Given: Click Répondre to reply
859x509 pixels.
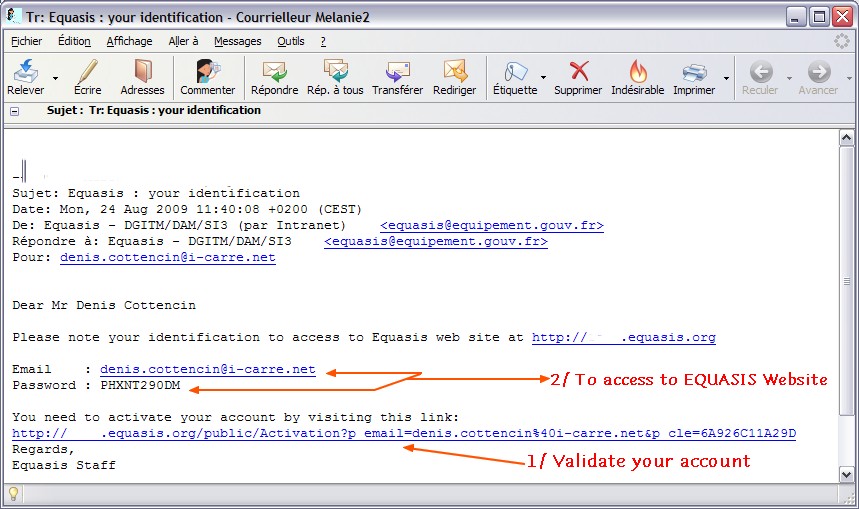Looking at the screenshot, I should click(274, 77).
